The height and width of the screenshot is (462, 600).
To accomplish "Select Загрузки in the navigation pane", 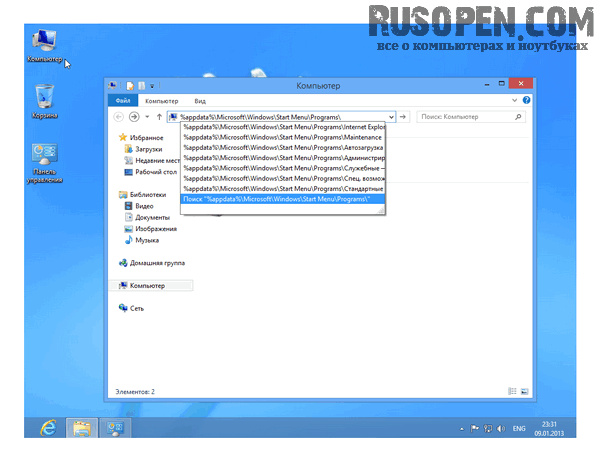I will [149, 148].
